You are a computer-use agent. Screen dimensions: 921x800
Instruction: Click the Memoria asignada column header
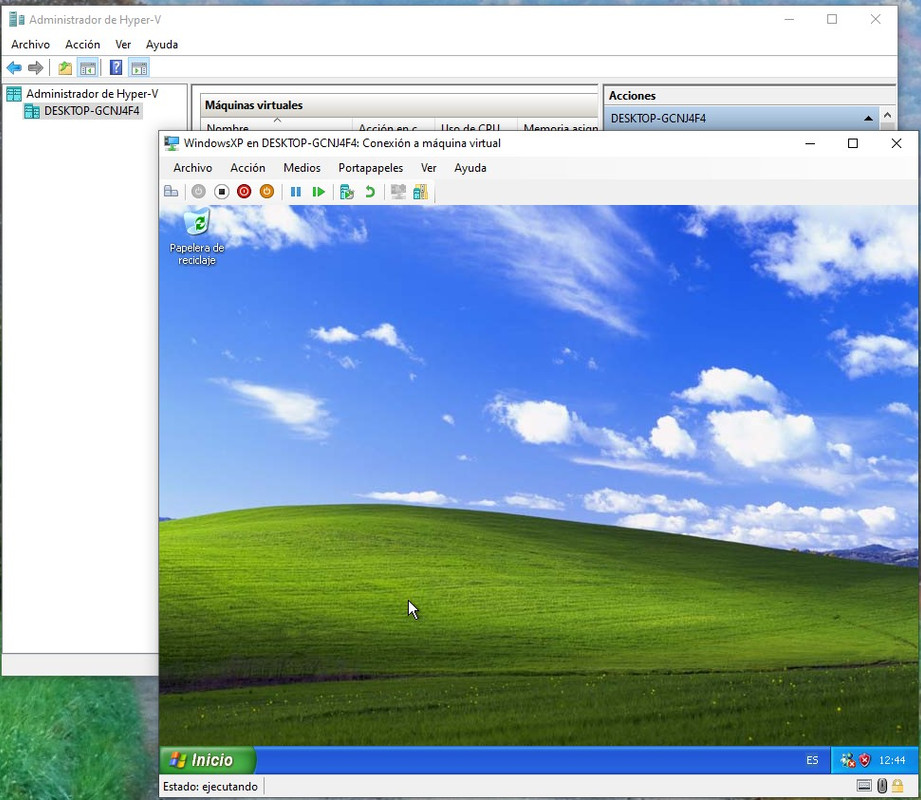click(x=560, y=127)
